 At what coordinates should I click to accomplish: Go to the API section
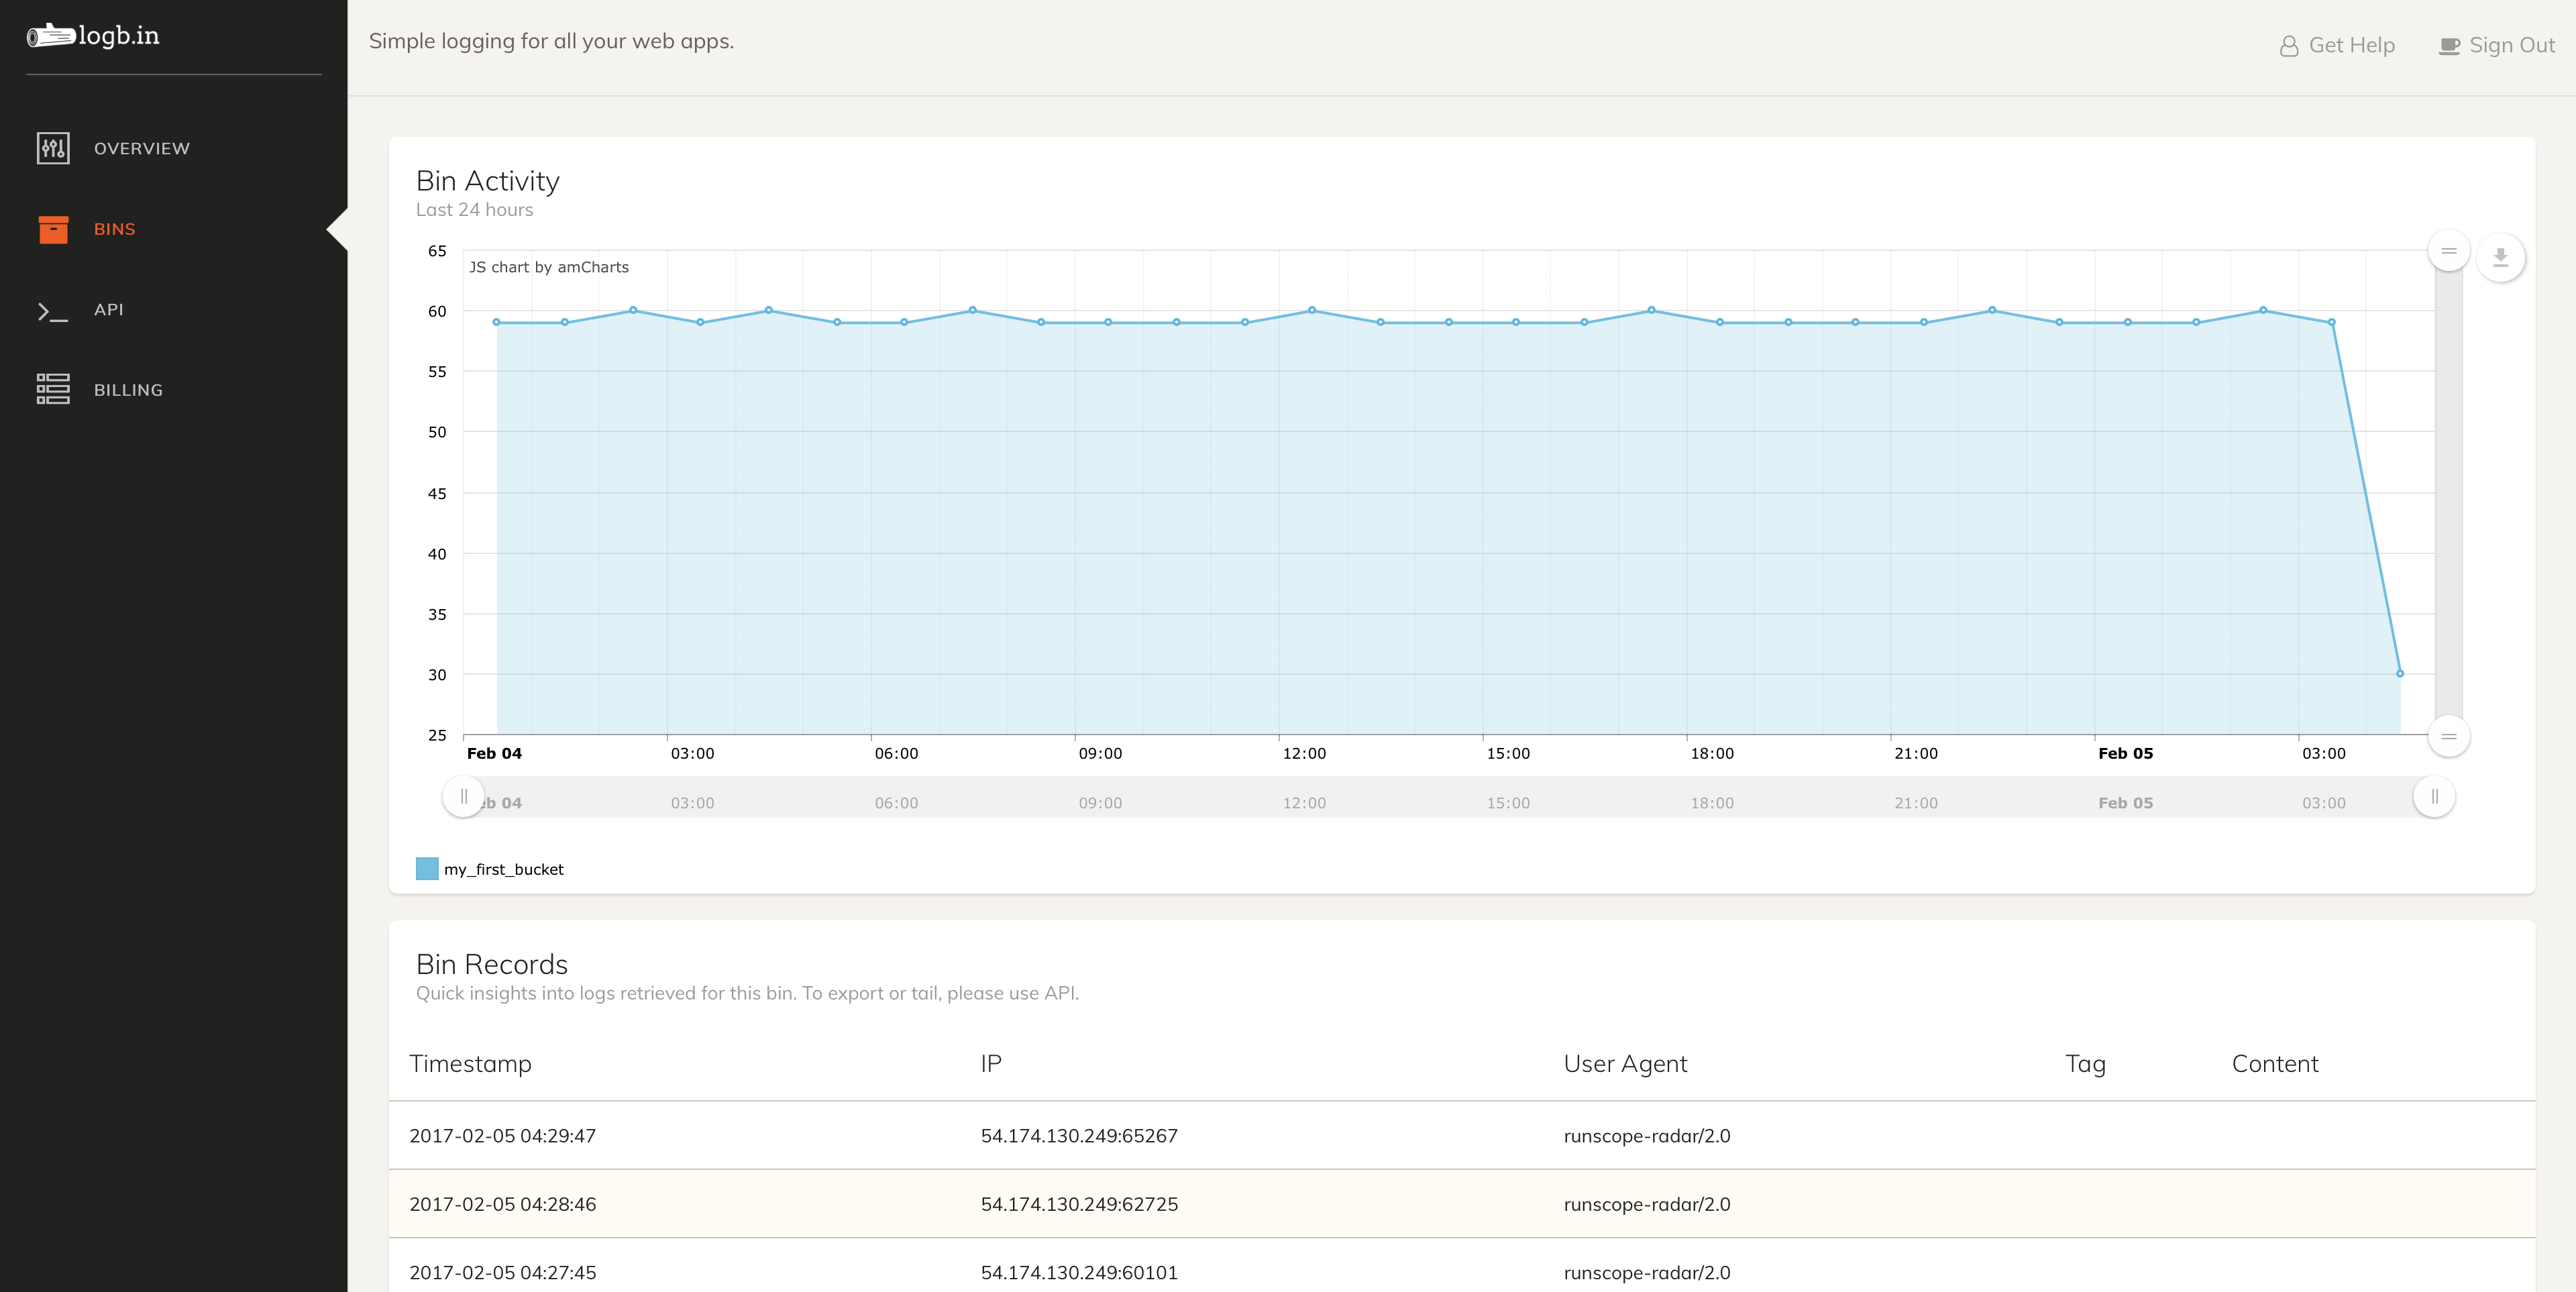click(108, 310)
